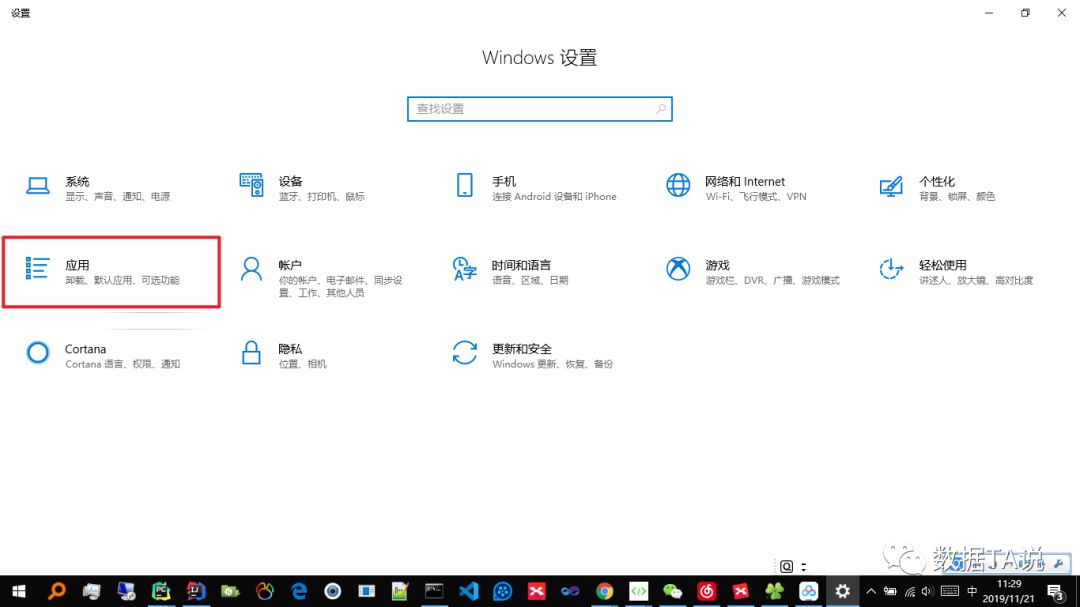Open the terminal icon on taskbar
Viewport: 1080px width, 607px height.
tap(434, 591)
